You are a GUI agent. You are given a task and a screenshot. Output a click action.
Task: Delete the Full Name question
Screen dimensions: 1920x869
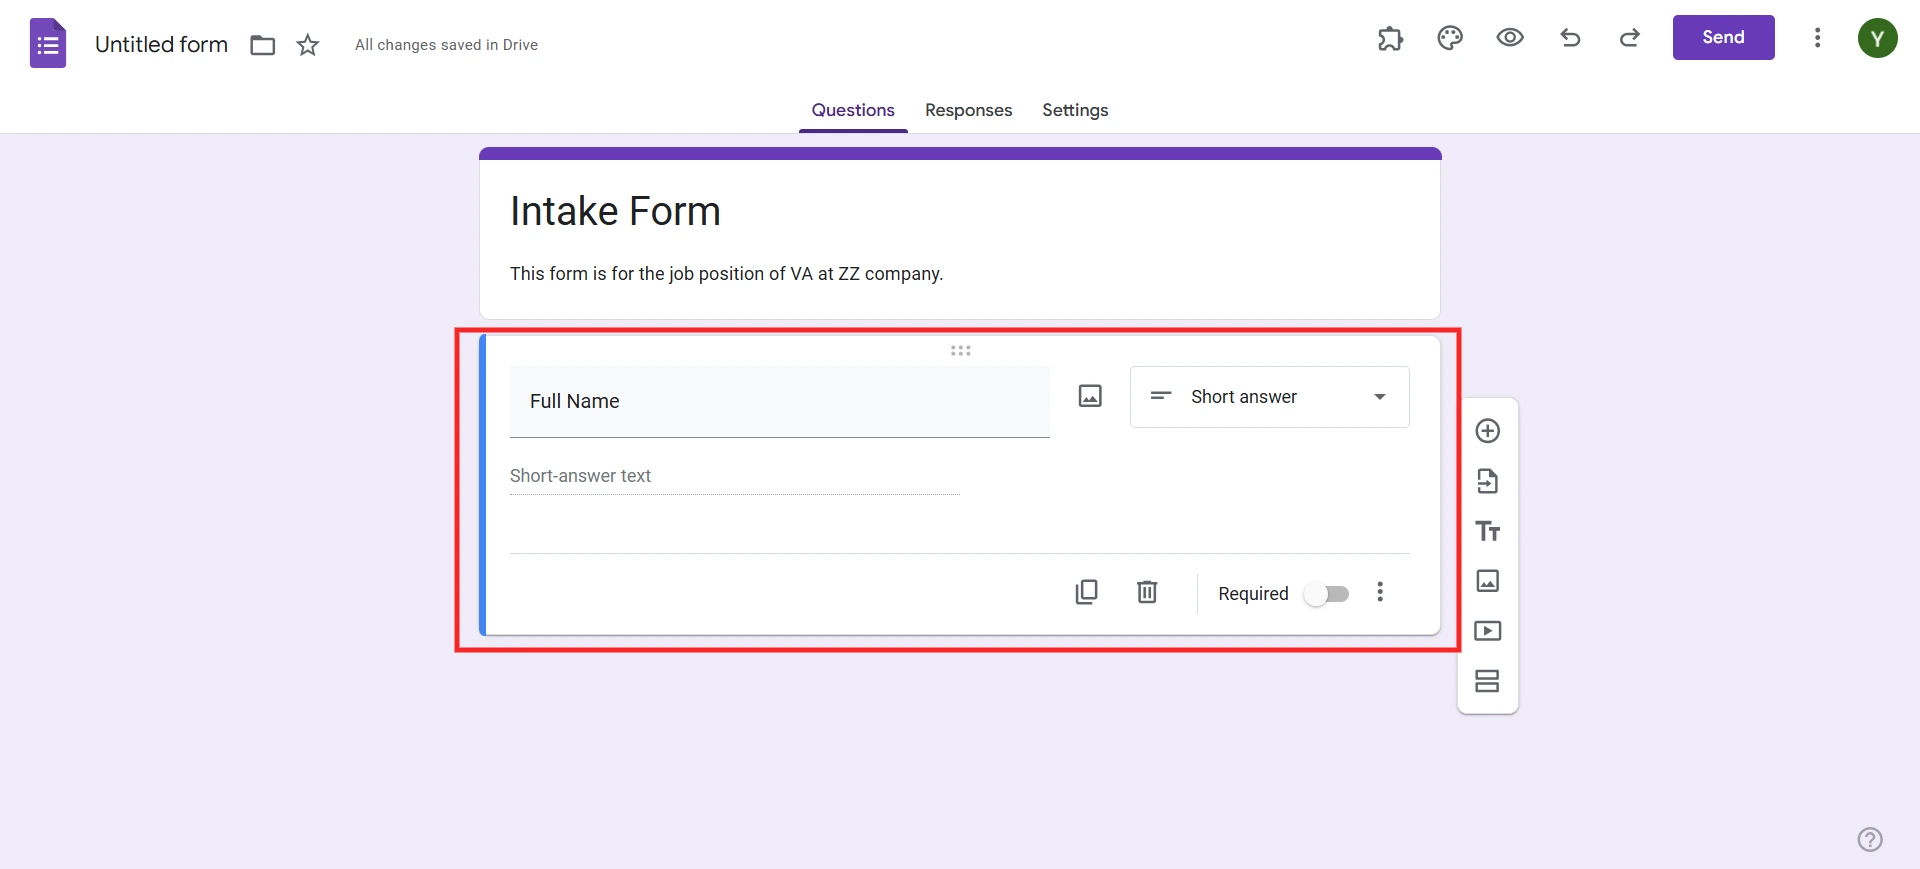tap(1147, 592)
